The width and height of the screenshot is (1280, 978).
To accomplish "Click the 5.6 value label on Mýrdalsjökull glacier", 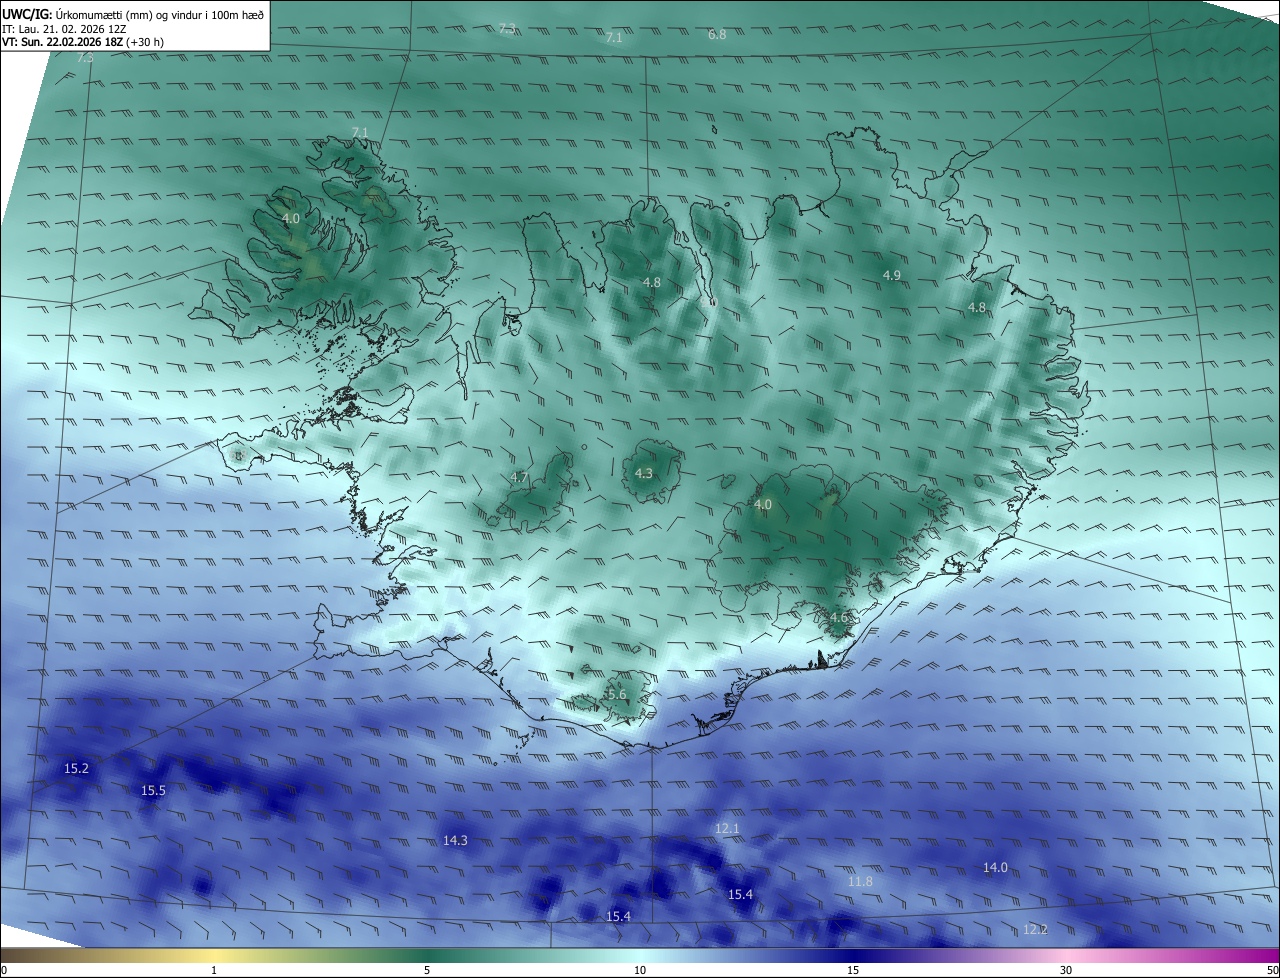I will 617,695.
